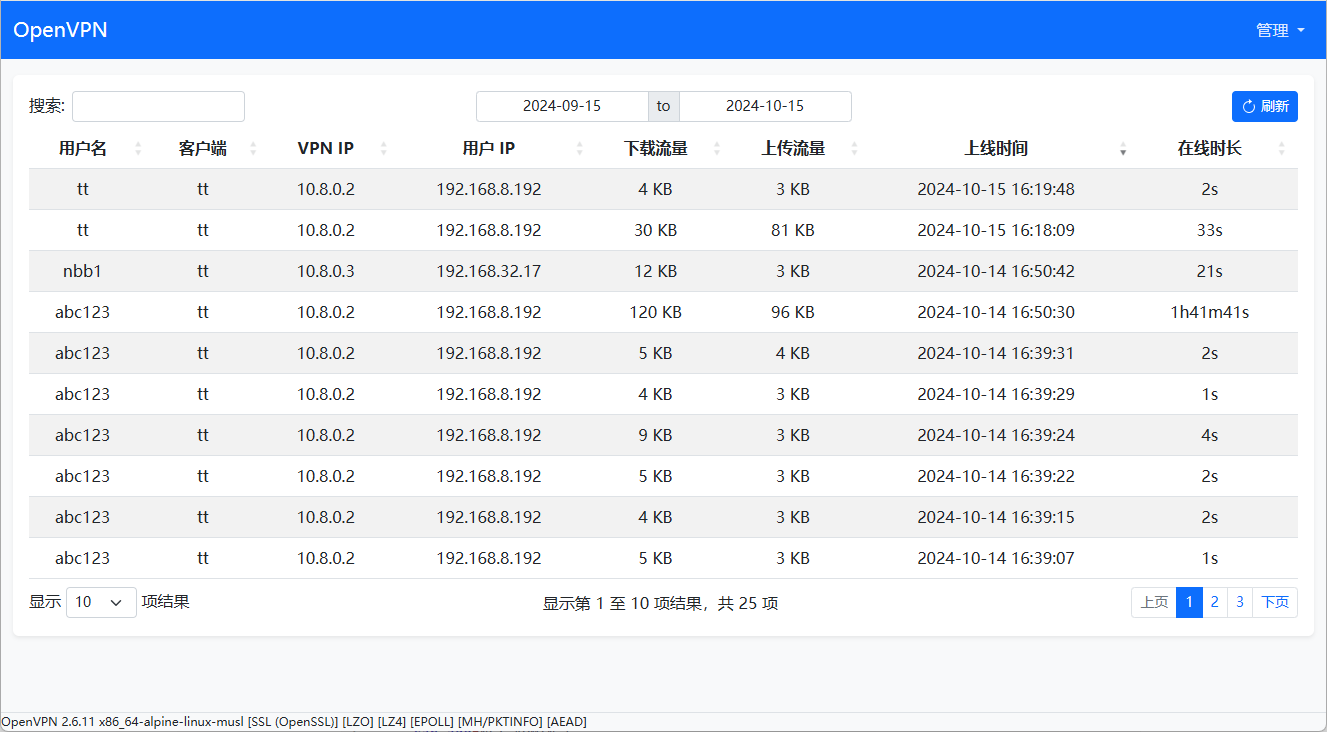Click download value 120 KB

pyautogui.click(x=656, y=312)
